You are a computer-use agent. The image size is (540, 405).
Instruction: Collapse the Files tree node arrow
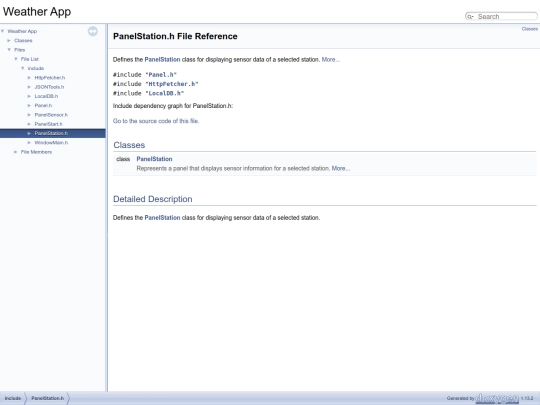[x=9, y=50]
